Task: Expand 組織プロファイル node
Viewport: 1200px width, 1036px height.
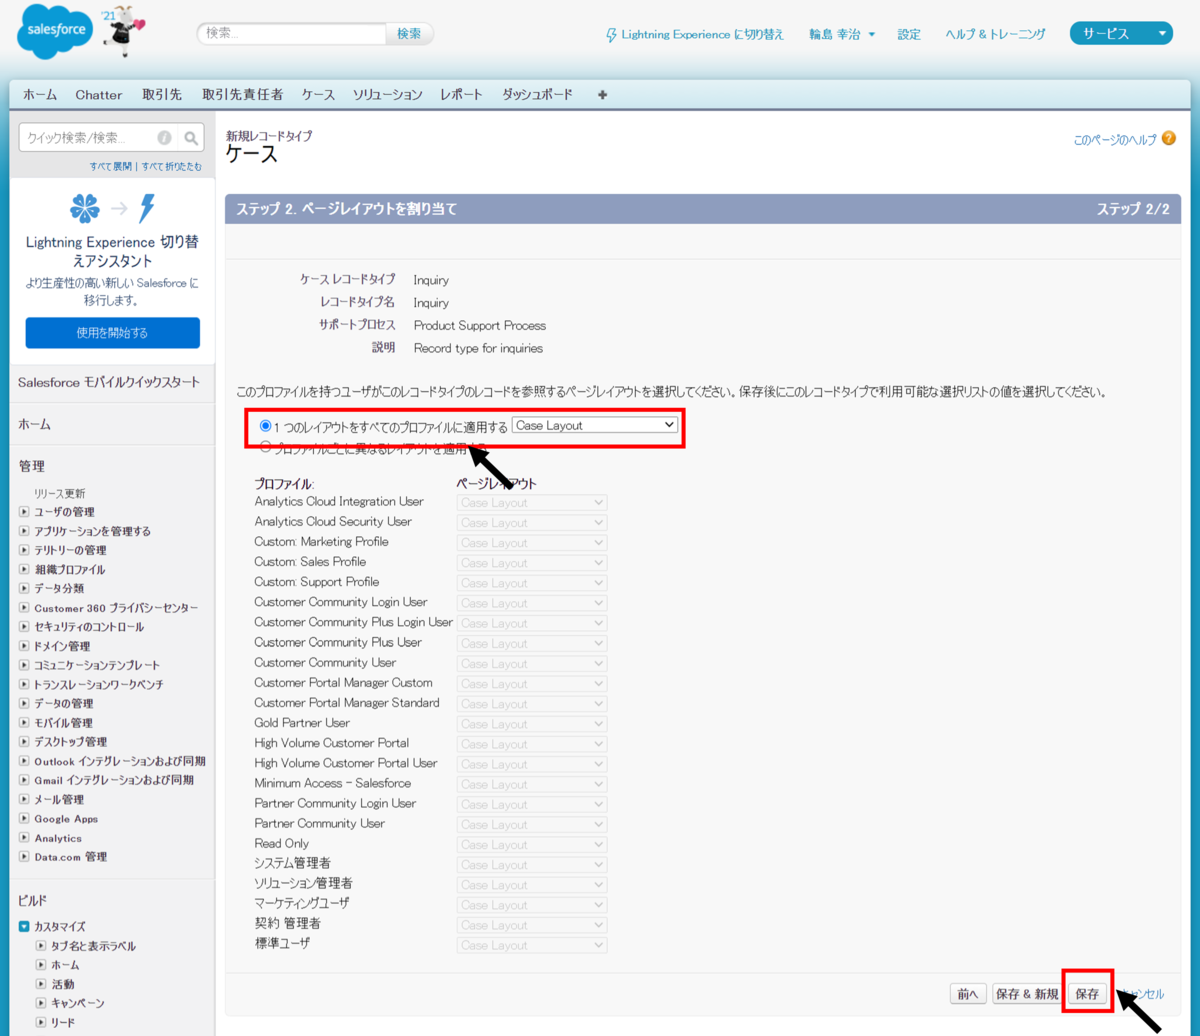Action: pos(24,569)
